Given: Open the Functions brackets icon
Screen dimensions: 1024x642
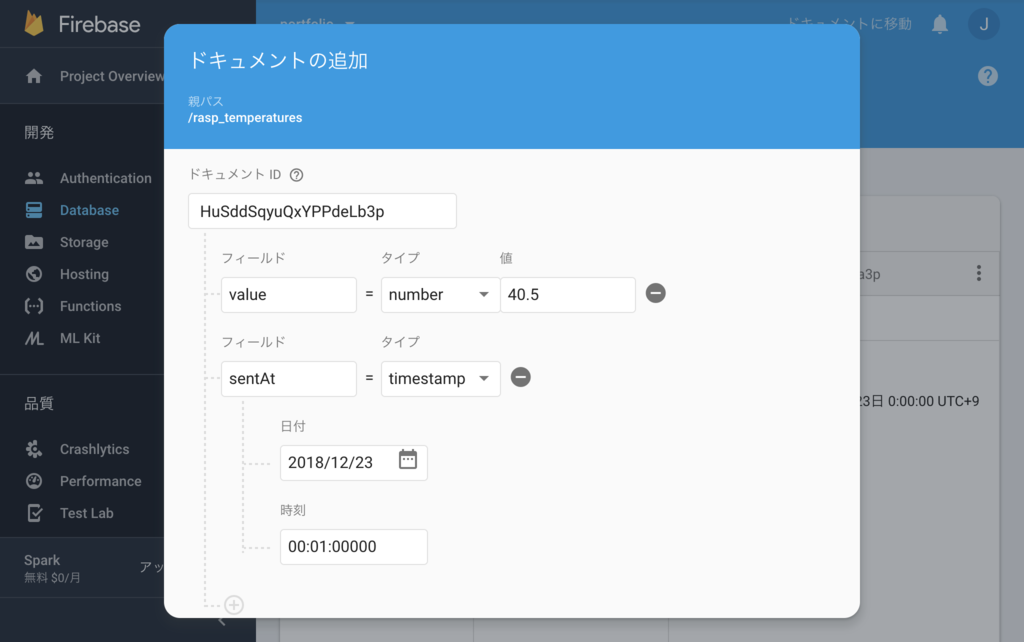Looking at the screenshot, I should [x=34, y=306].
